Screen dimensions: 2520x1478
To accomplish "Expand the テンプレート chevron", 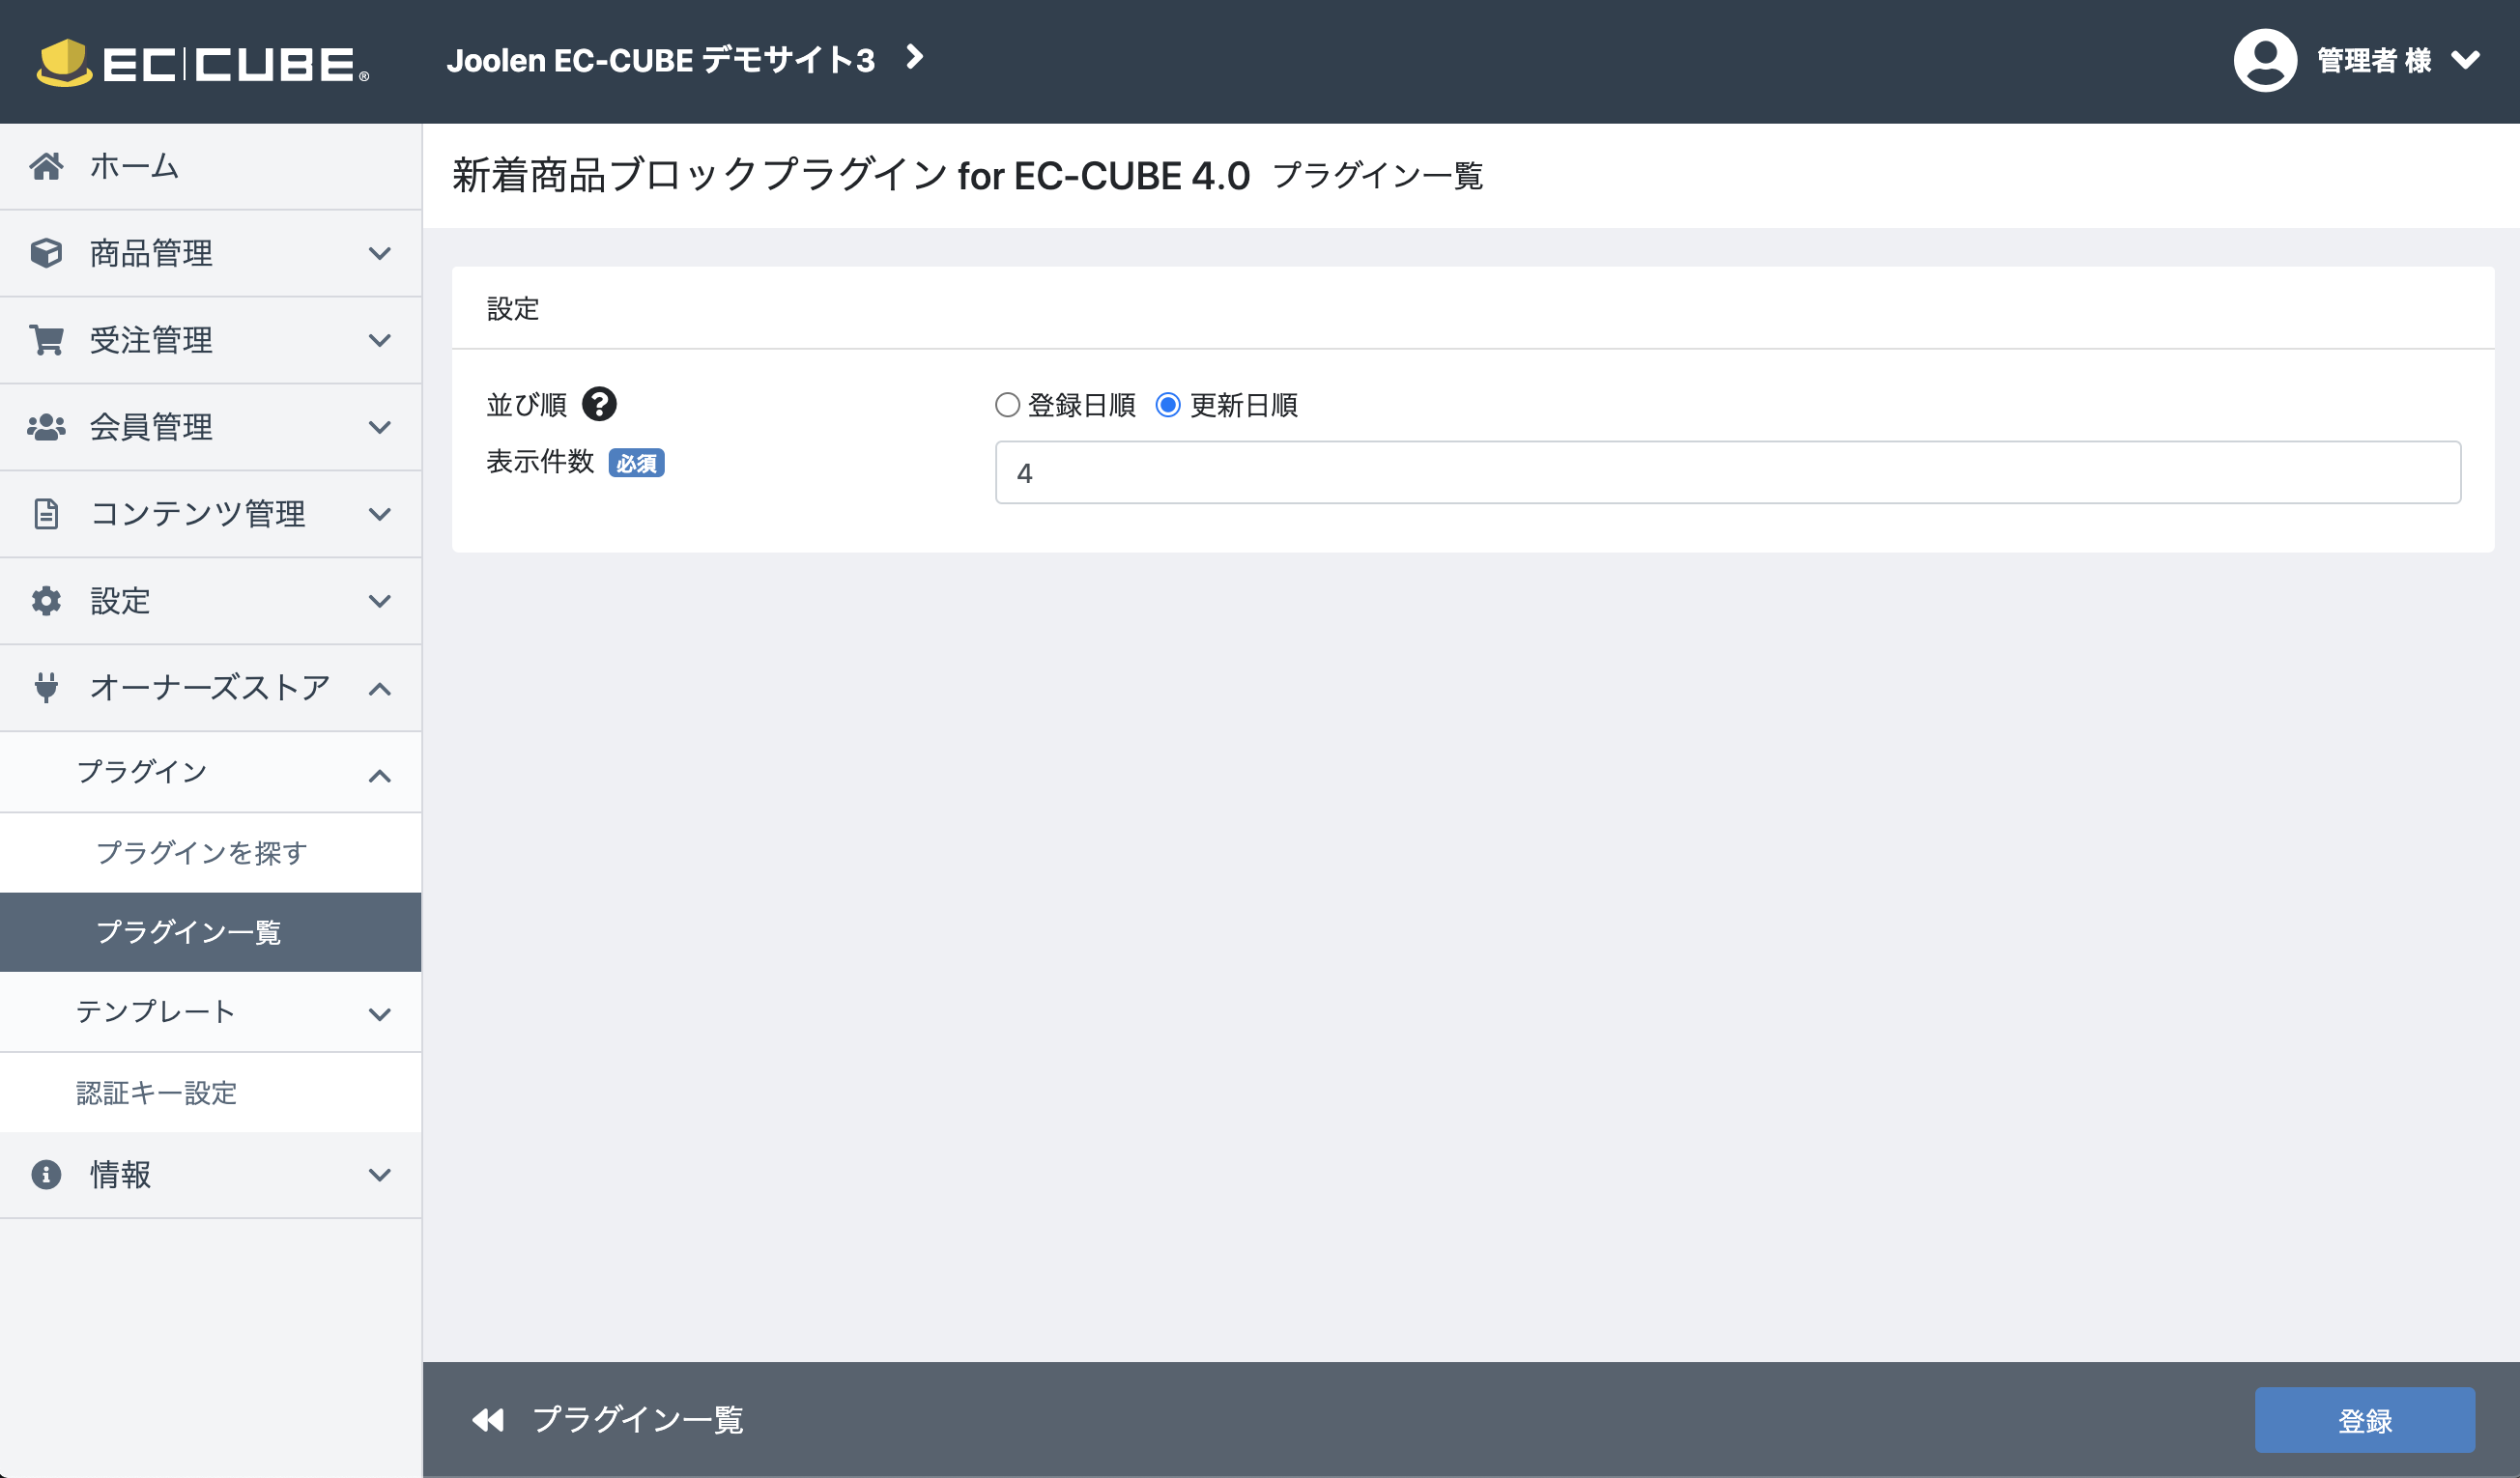I will pyautogui.click(x=380, y=1014).
